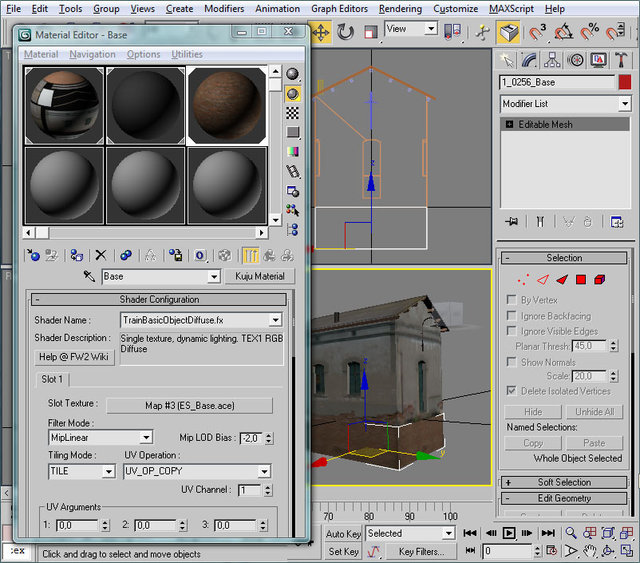This screenshot has height=563, width=640.
Task: Enable the By Vertex checkbox
Action: pyautogui.click(x=512, y=300)
